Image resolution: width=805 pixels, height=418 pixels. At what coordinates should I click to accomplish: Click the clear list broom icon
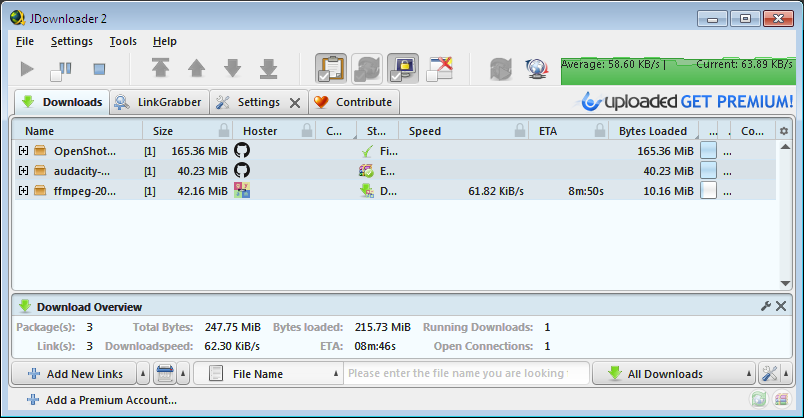click(x=164, y=374)
